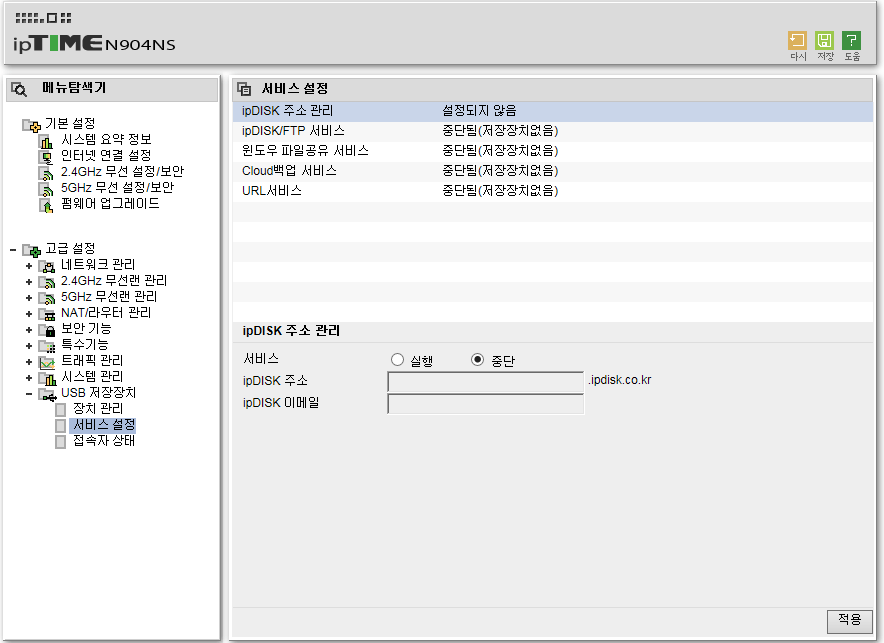Click the 보안 기능 lock icon
Image resolution: width=884 pixels, height=643 pixels.
[46, 330]
